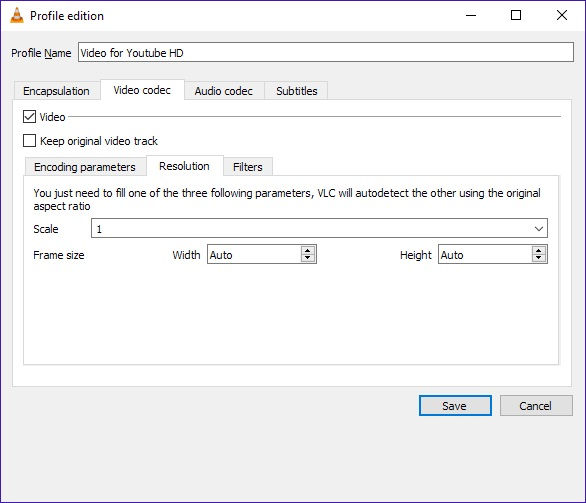Decrease Height using the down arrow
586x503 pixels.
tap(539, 258)
